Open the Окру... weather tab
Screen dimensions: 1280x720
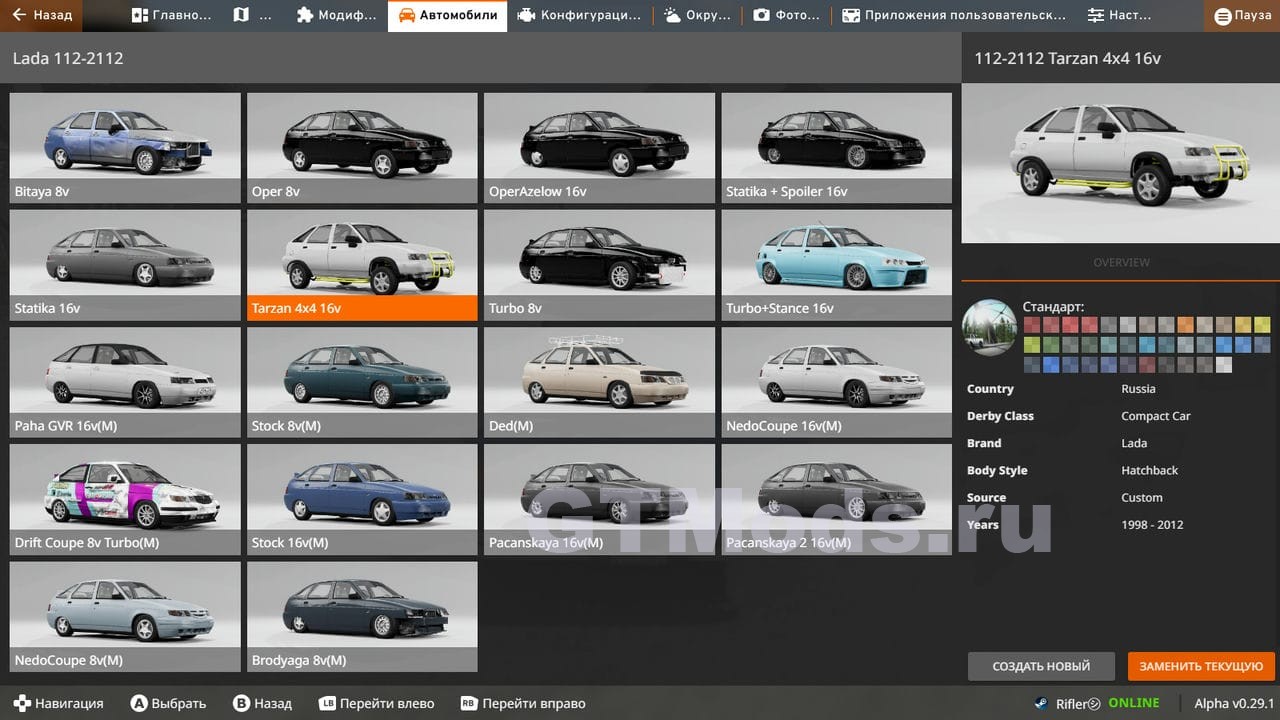coord(697,15)
